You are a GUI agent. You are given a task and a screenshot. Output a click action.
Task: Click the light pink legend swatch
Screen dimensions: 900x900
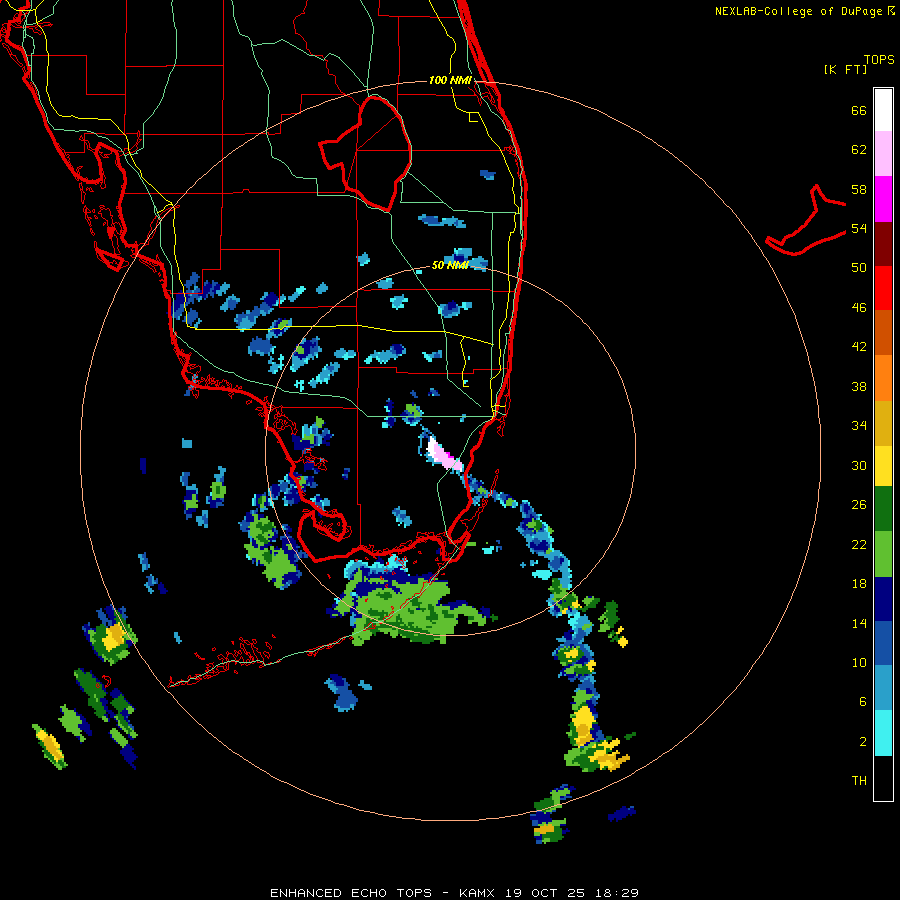click(883, 153)
